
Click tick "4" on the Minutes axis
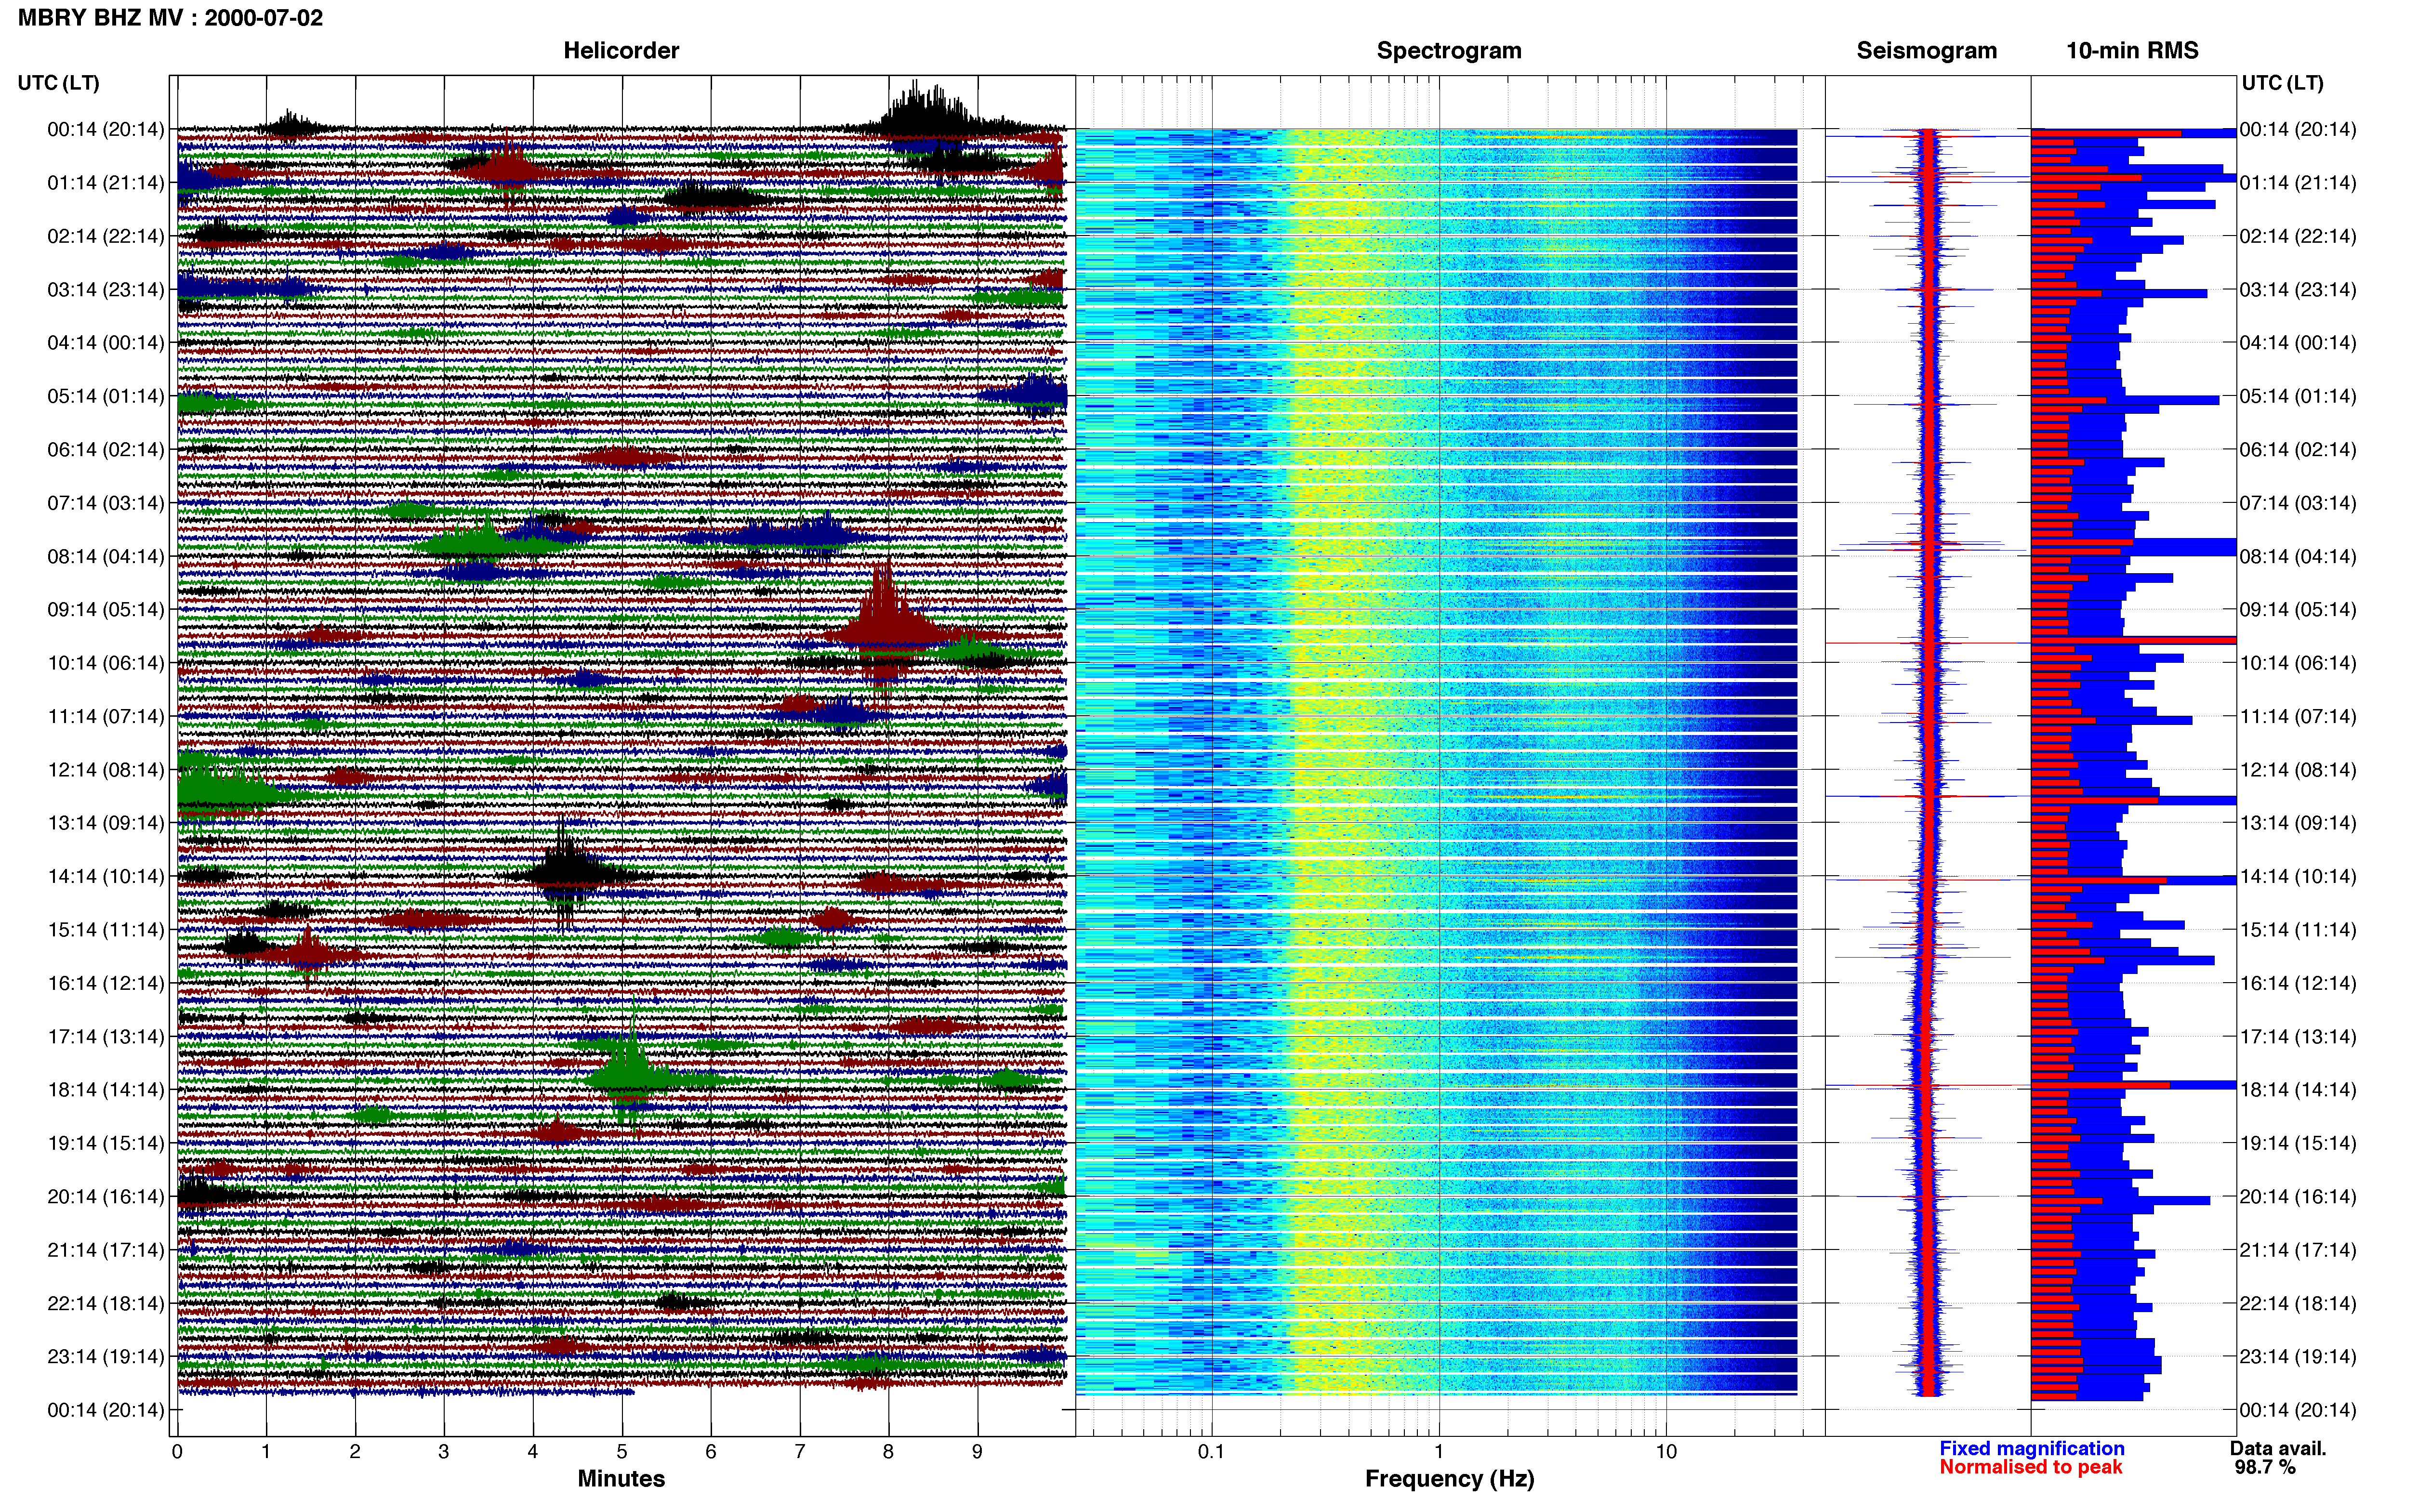pos(533,1452)
